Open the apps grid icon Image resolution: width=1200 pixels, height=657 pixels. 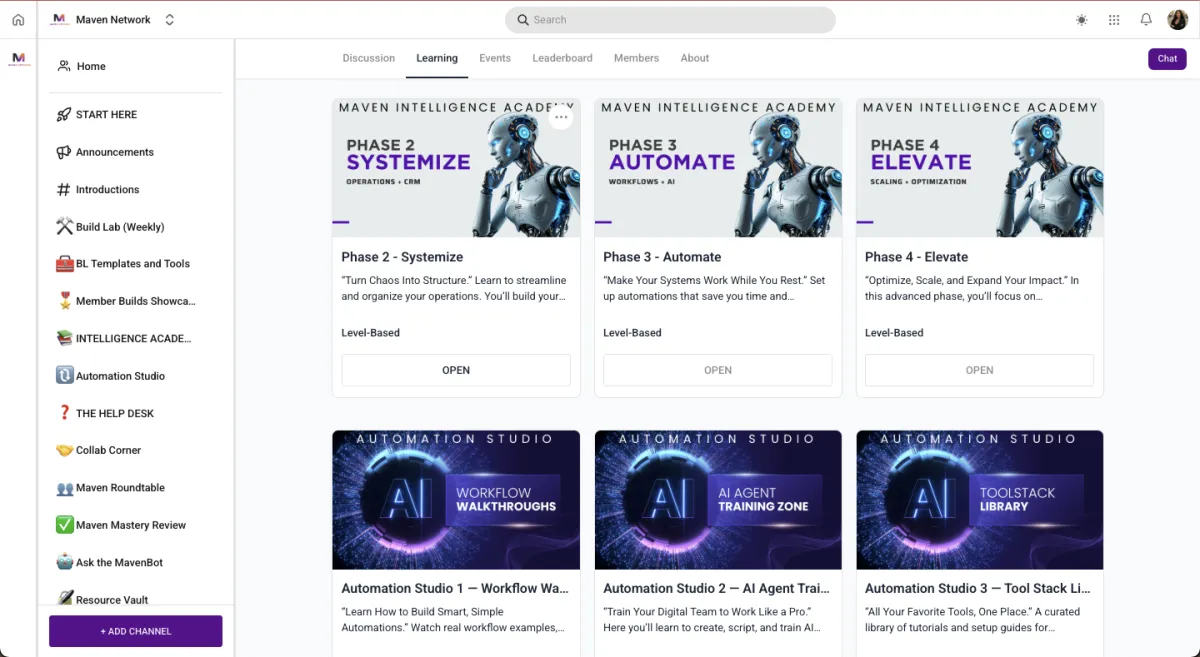click(x=1114, y=20)
